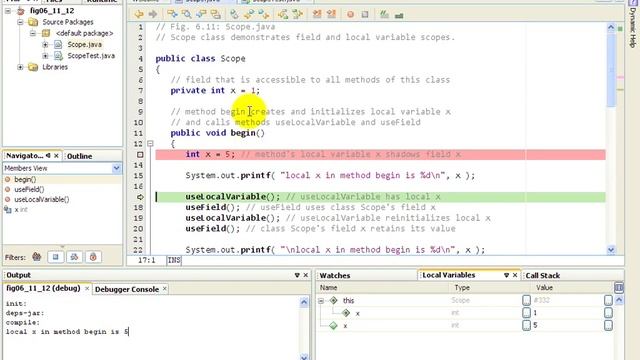Click the Back arrow in the editor toolbar
This screenshot has height=360, width=640.
tap(139, 15)
